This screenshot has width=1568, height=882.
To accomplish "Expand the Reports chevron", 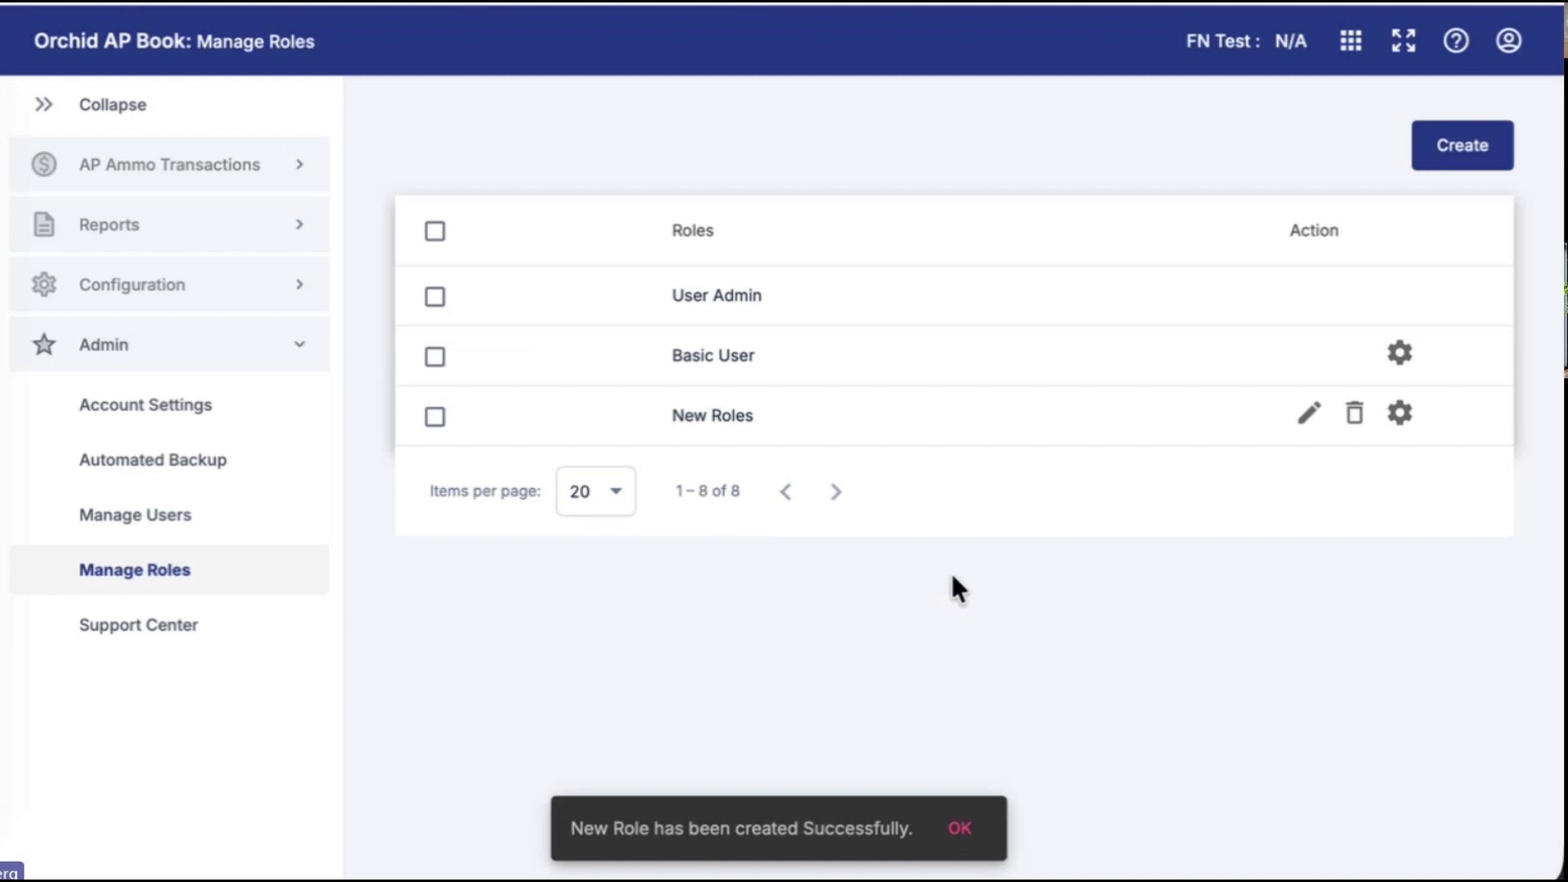I will pyautogui.click(x=299, y=224).
